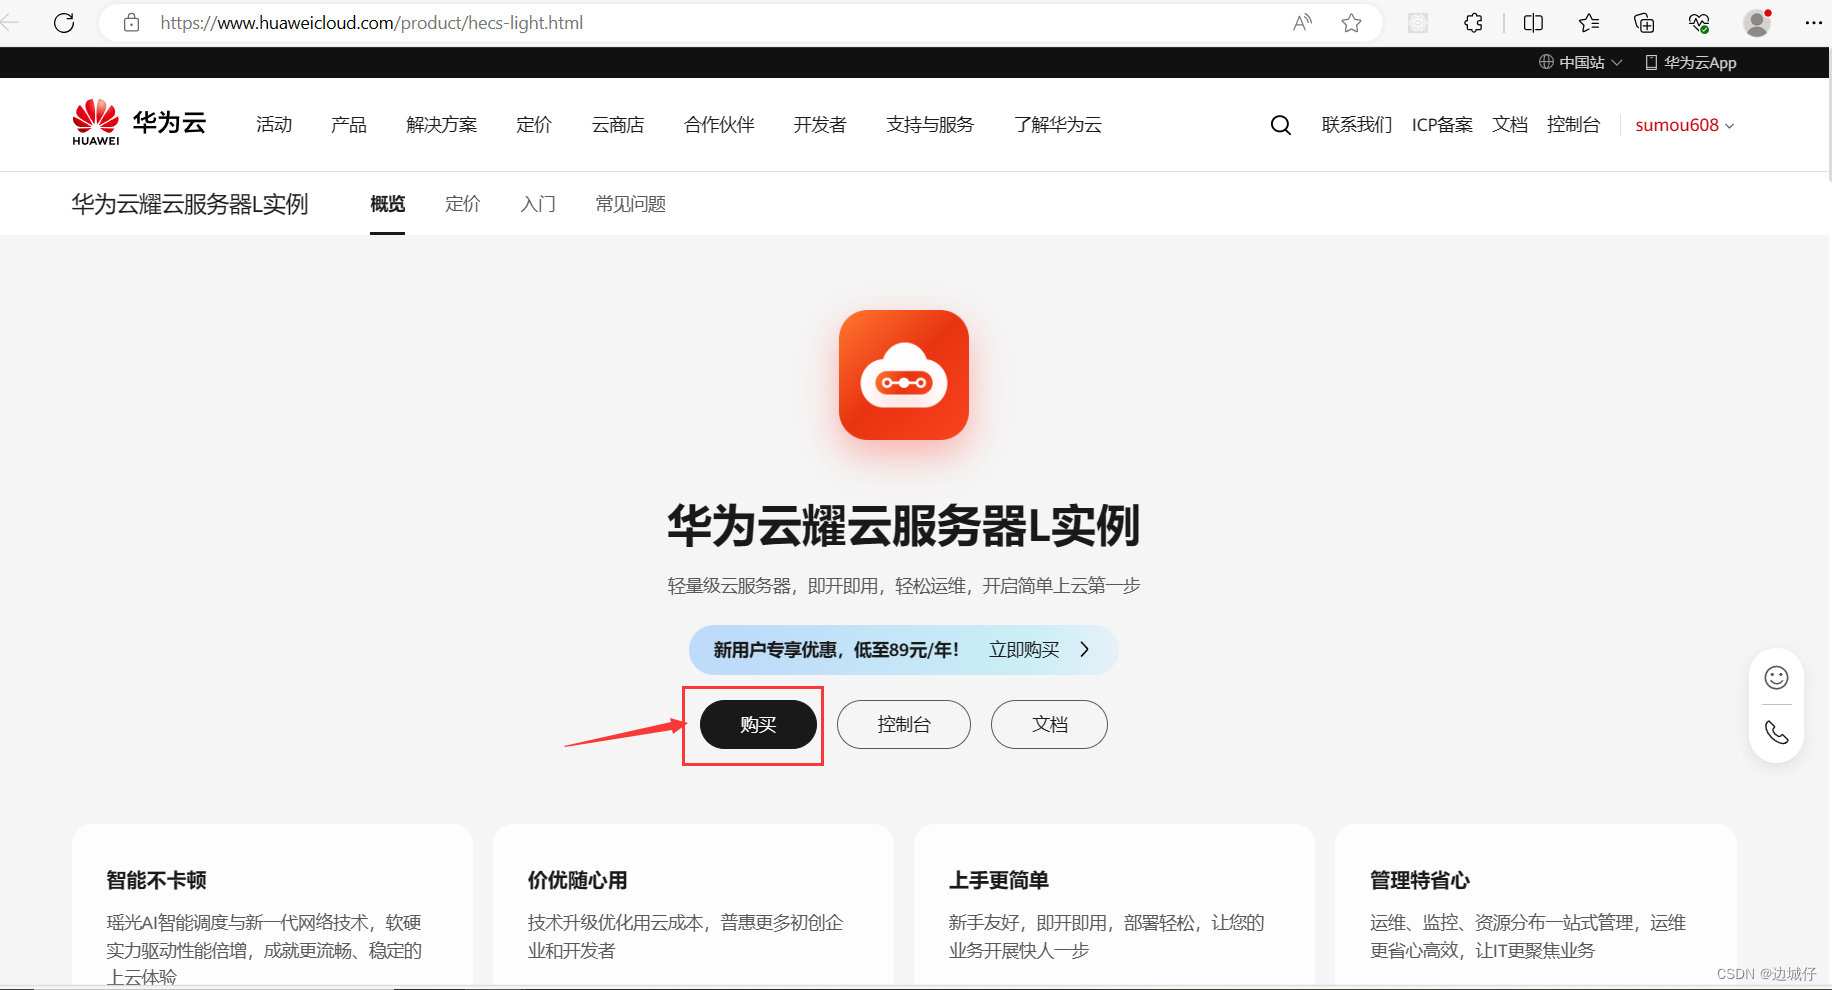Click 联系我们 link
The height and width of the screenshot is (990, 1832).
(x=1357, y=125)
